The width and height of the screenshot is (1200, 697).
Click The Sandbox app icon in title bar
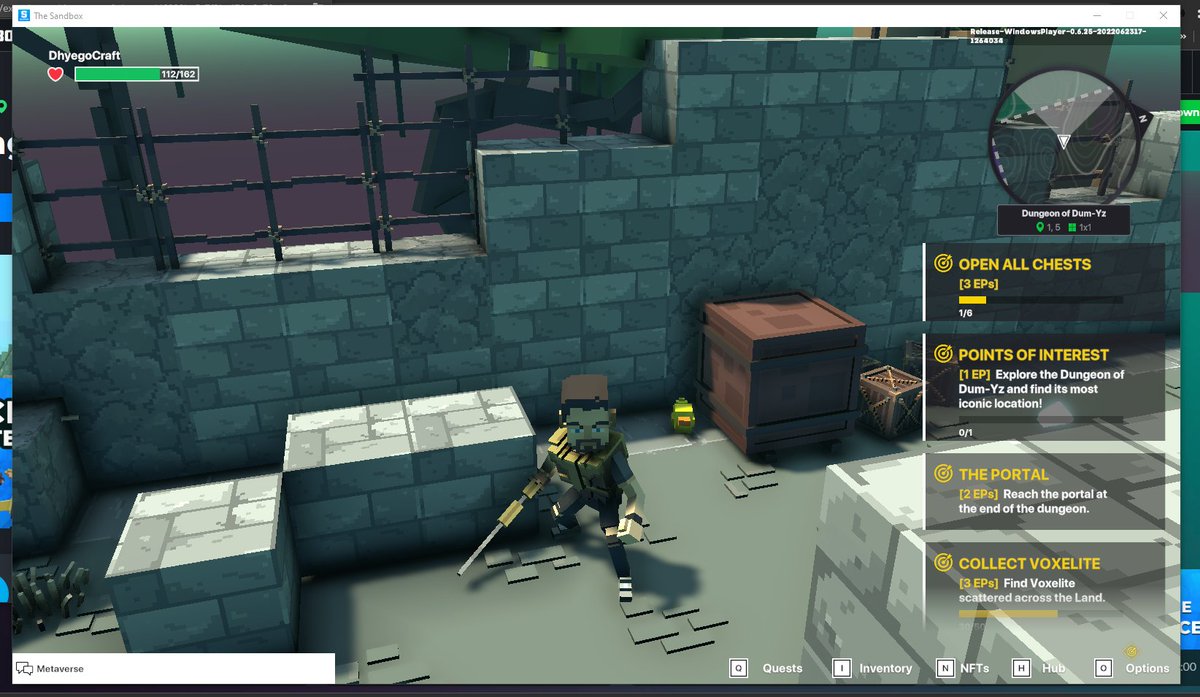pyautogui.click(x=23, y=16)
